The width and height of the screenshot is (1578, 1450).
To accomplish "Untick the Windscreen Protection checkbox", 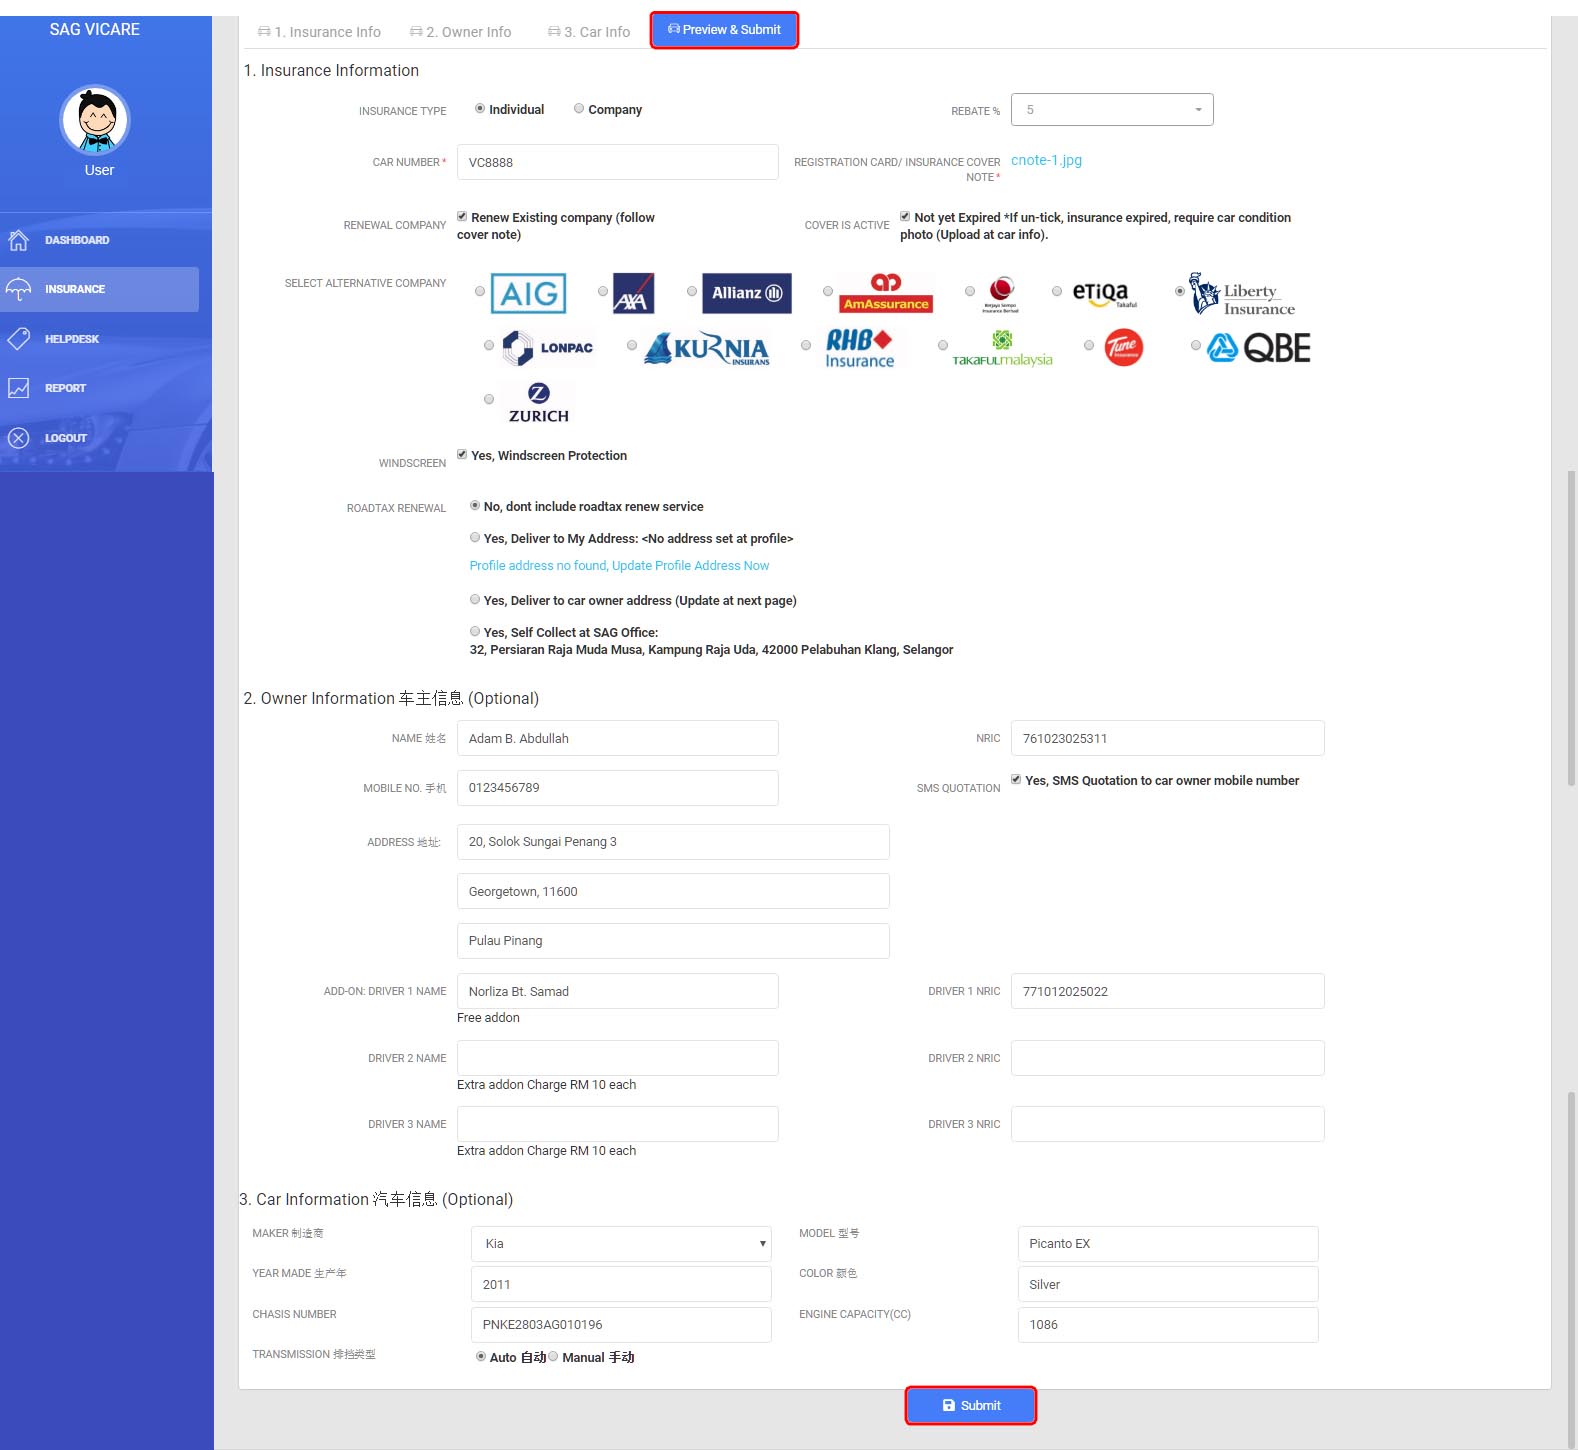I will [x=462, y=455].
